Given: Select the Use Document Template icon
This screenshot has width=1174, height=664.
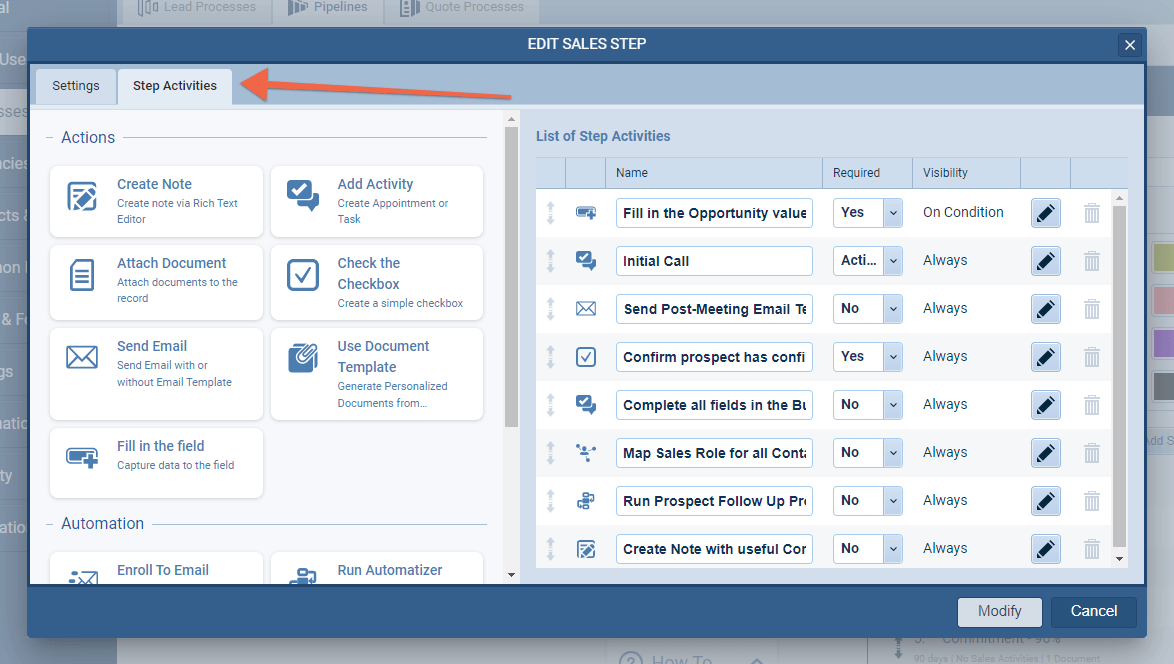Looking at the screenshot, I should click(303, 357).
